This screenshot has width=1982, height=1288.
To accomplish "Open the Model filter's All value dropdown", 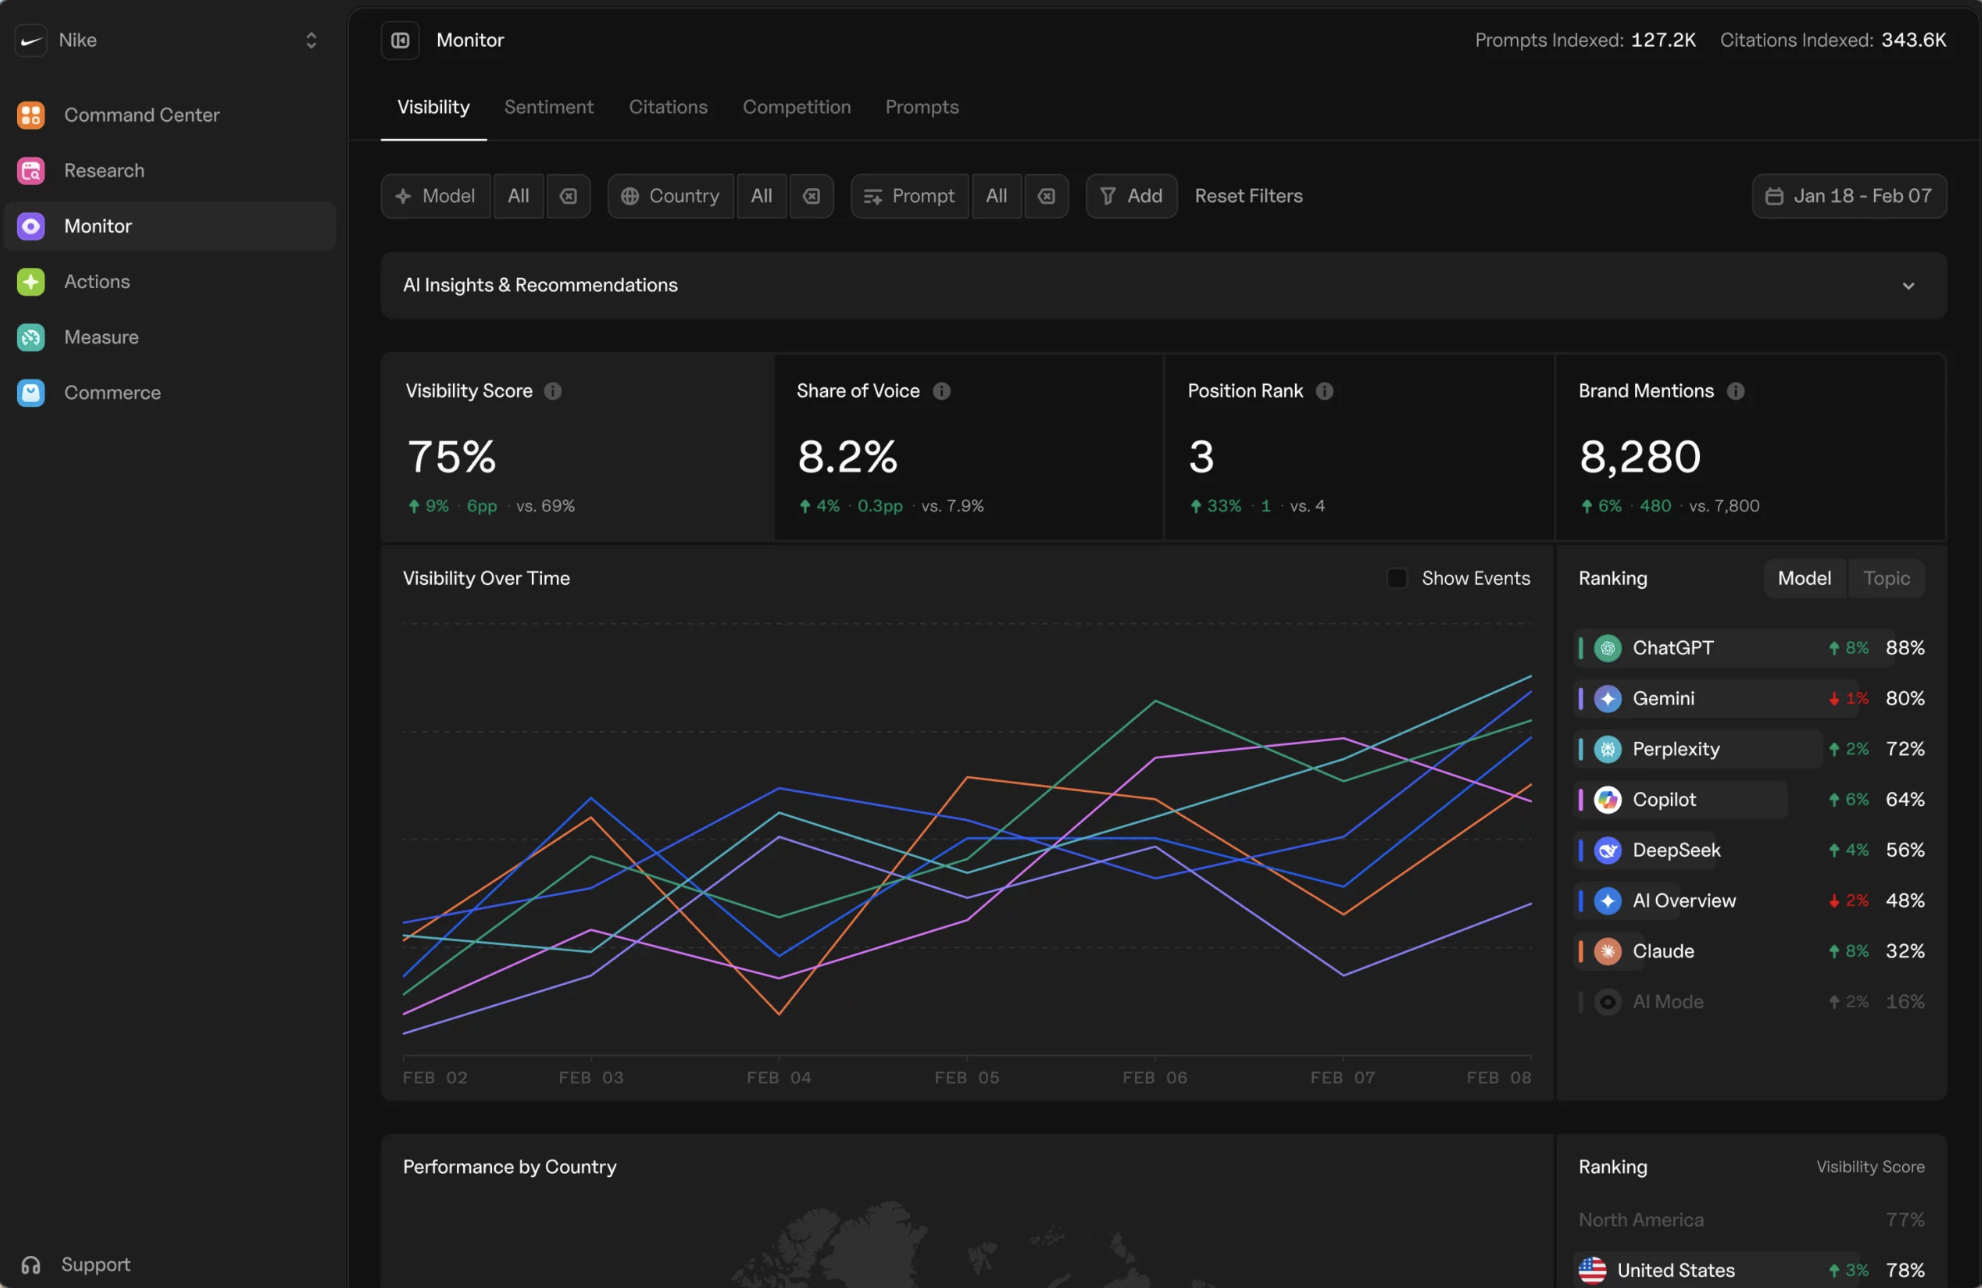I will point(518,196).
